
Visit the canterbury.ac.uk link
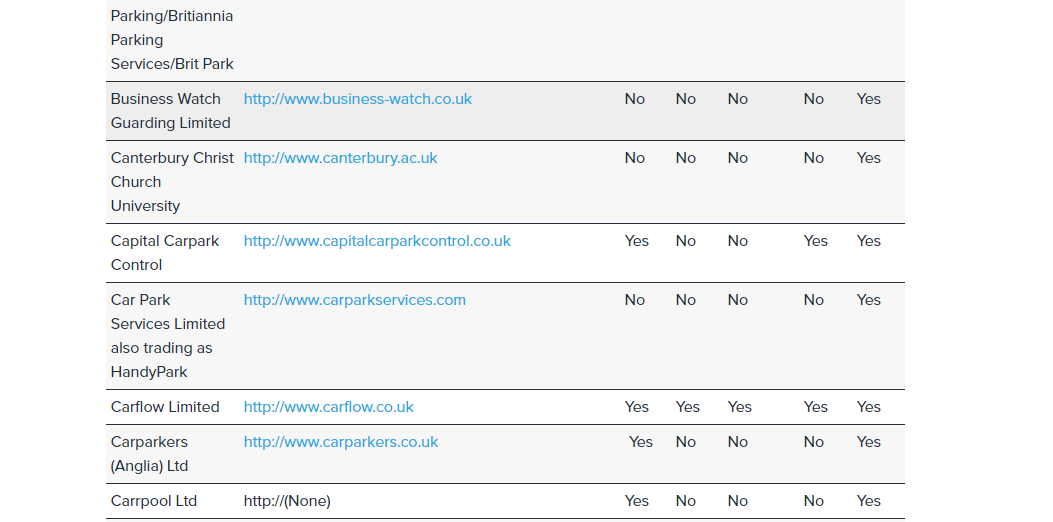[x=340, y=158]
